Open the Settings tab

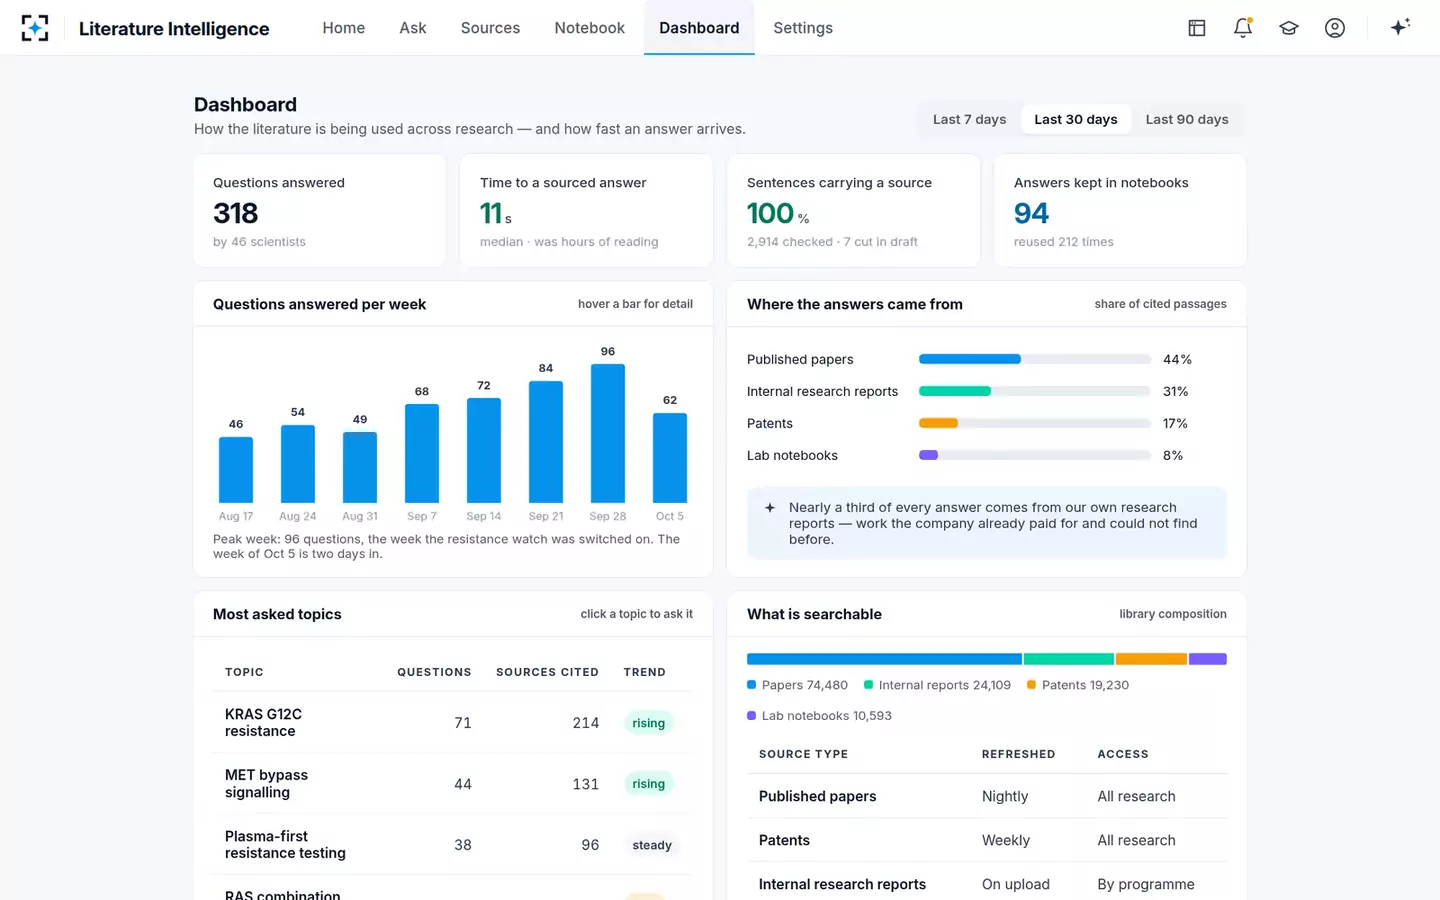(803, 28)
